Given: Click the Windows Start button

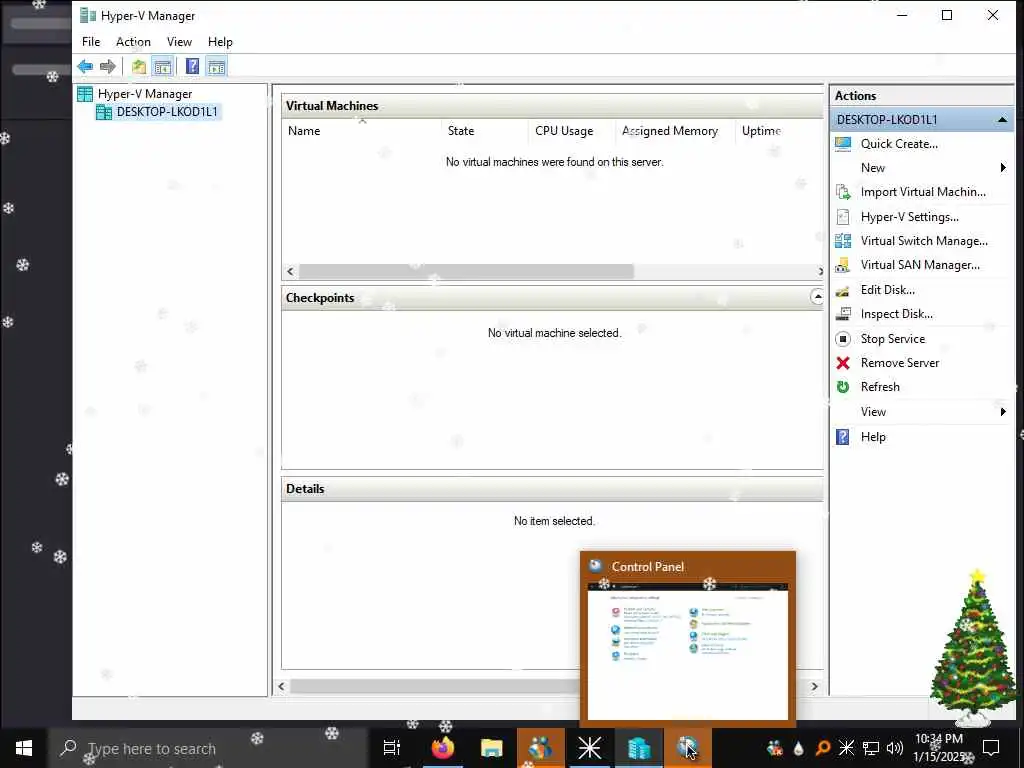Looking at the screenshot, I should coord(24,748).
